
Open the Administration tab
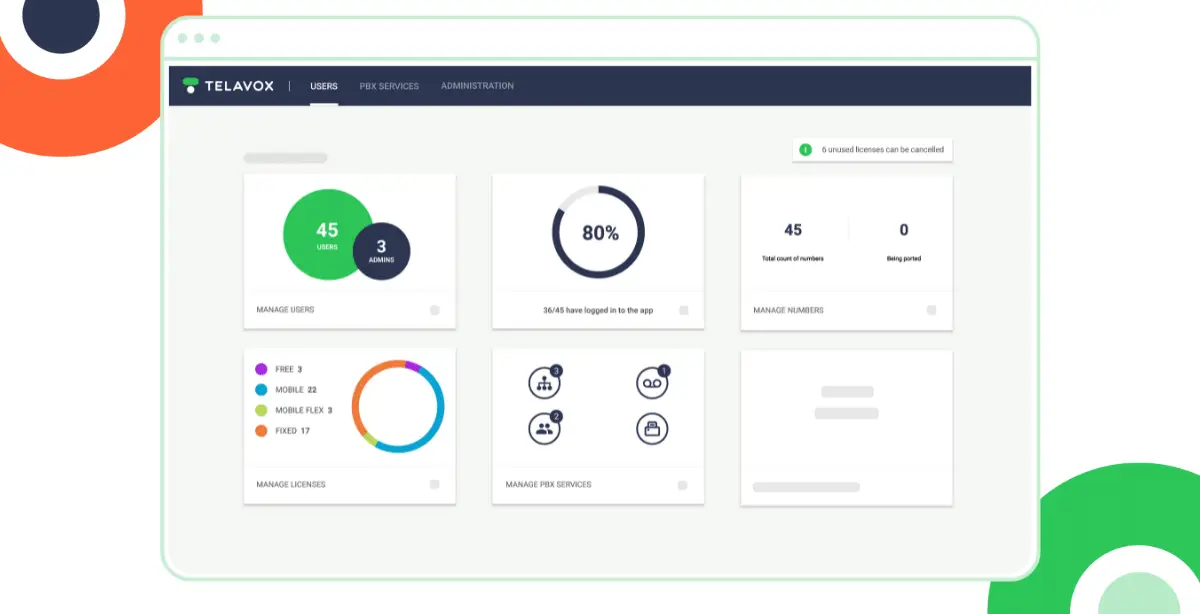click(477, 86)
